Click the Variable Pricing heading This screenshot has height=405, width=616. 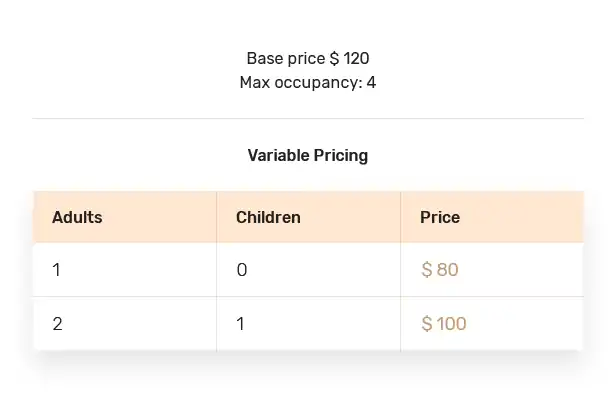pyautogui.click(x=308, y=155)
